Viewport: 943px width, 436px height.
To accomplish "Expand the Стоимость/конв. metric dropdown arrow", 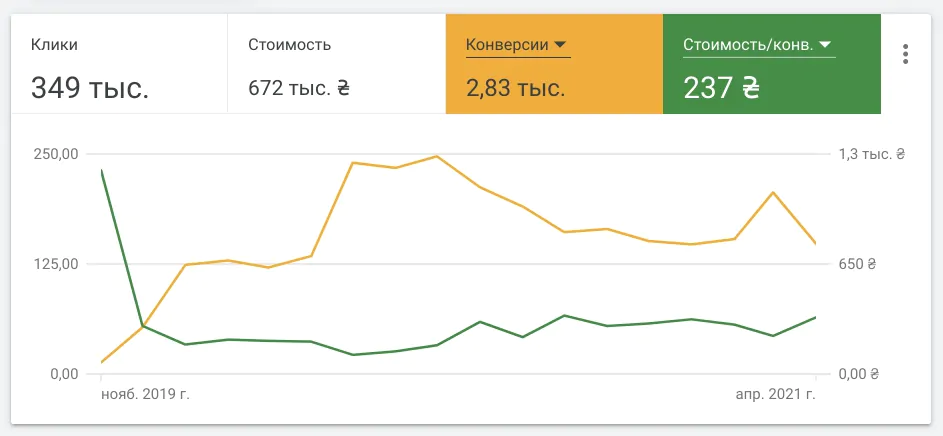I will coord(825,45).
